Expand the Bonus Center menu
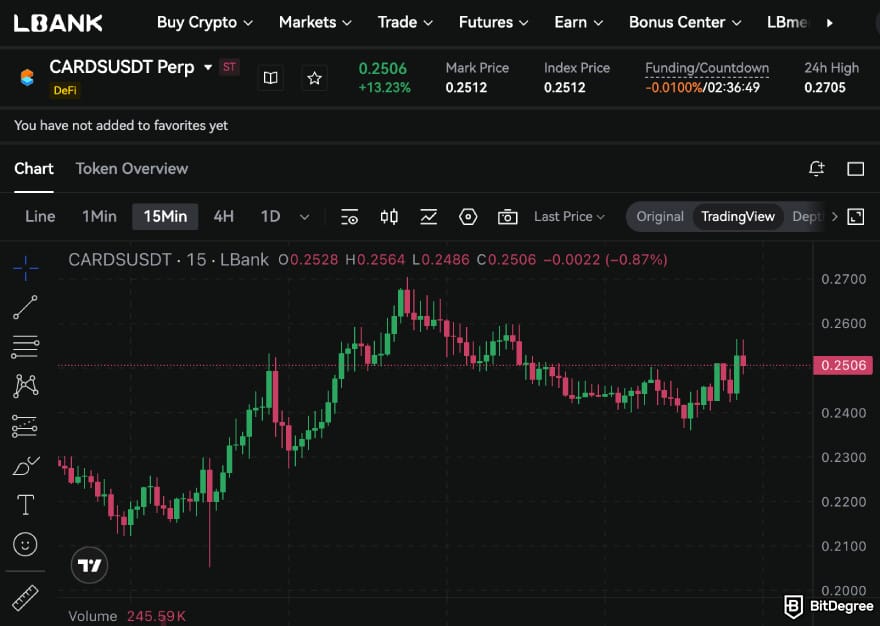 pyautogui.click(x=685, y=22)
